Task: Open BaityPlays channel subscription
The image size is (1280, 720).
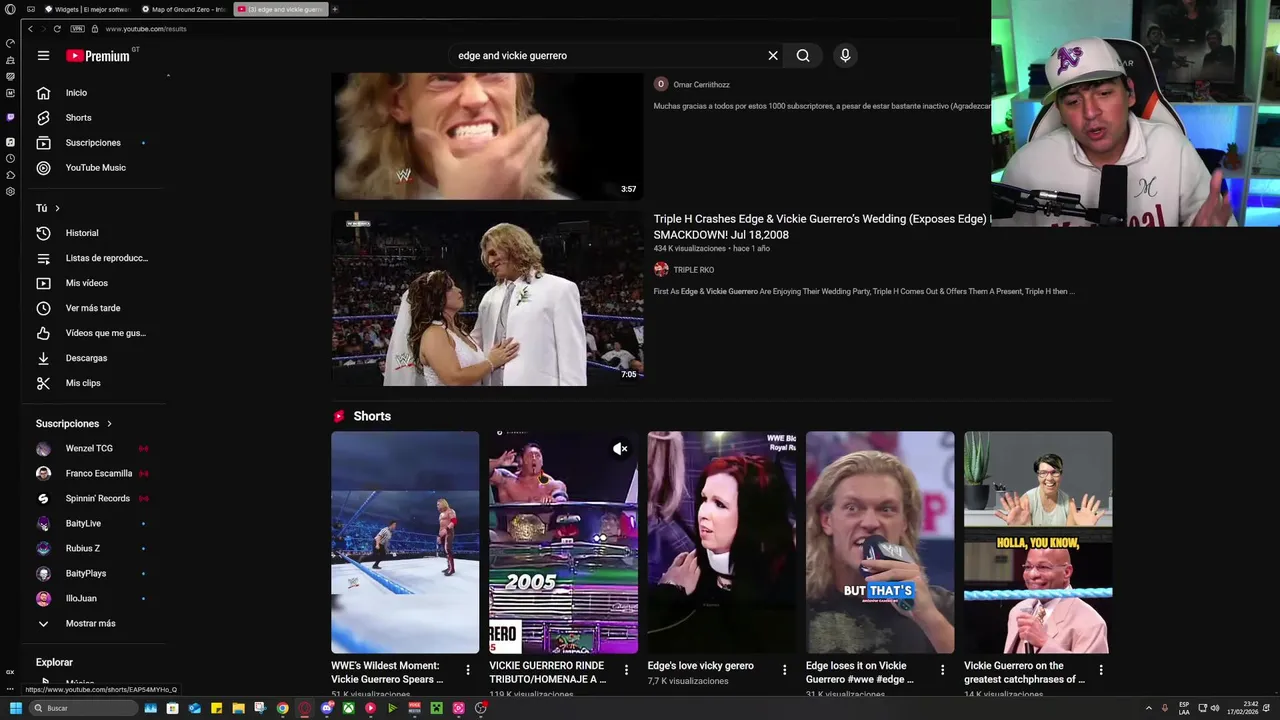Action: [x=95, y=574]
